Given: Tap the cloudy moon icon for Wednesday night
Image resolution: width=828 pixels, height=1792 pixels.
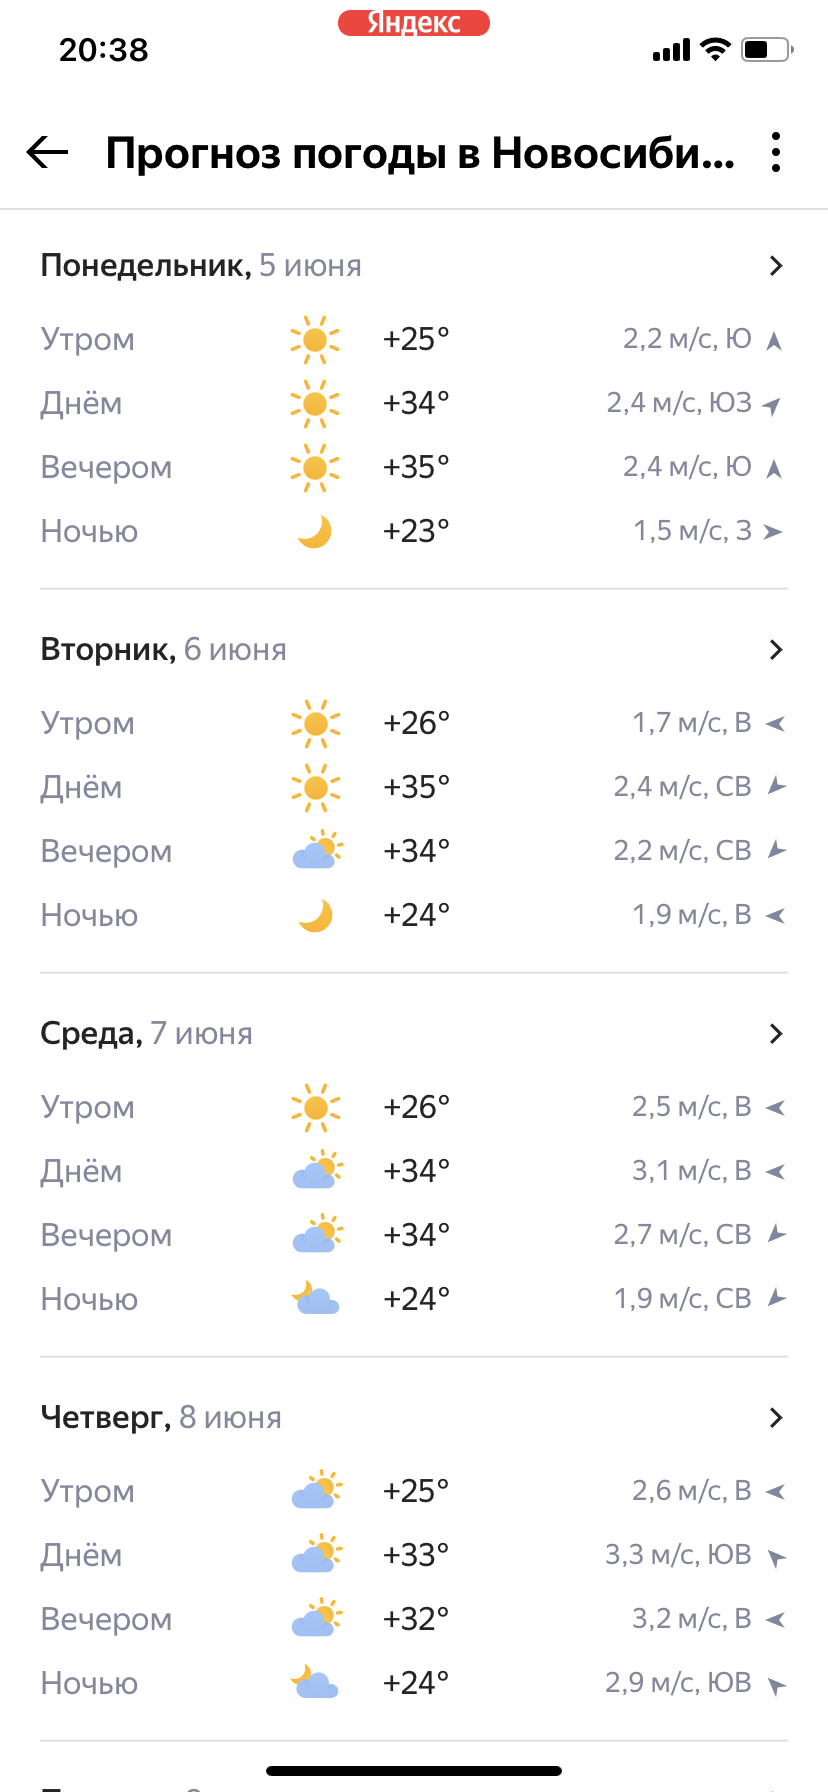Looking at the screenshot, I should tap(316, 1299).
